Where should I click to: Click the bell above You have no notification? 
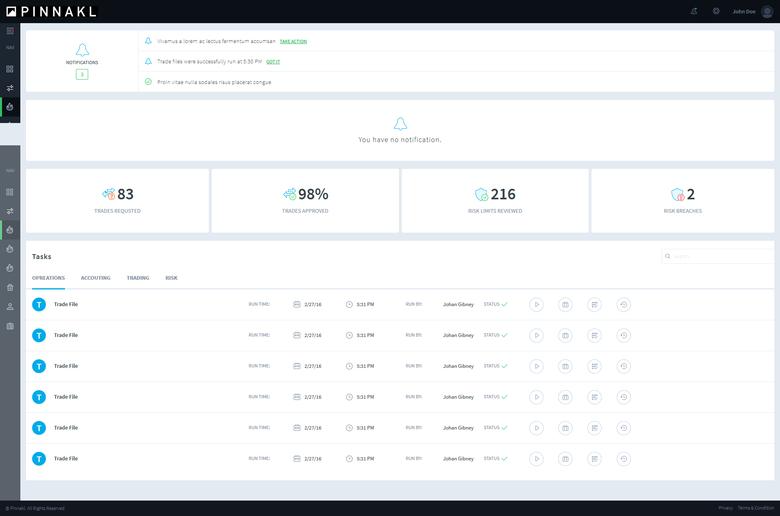pos(400,123)
